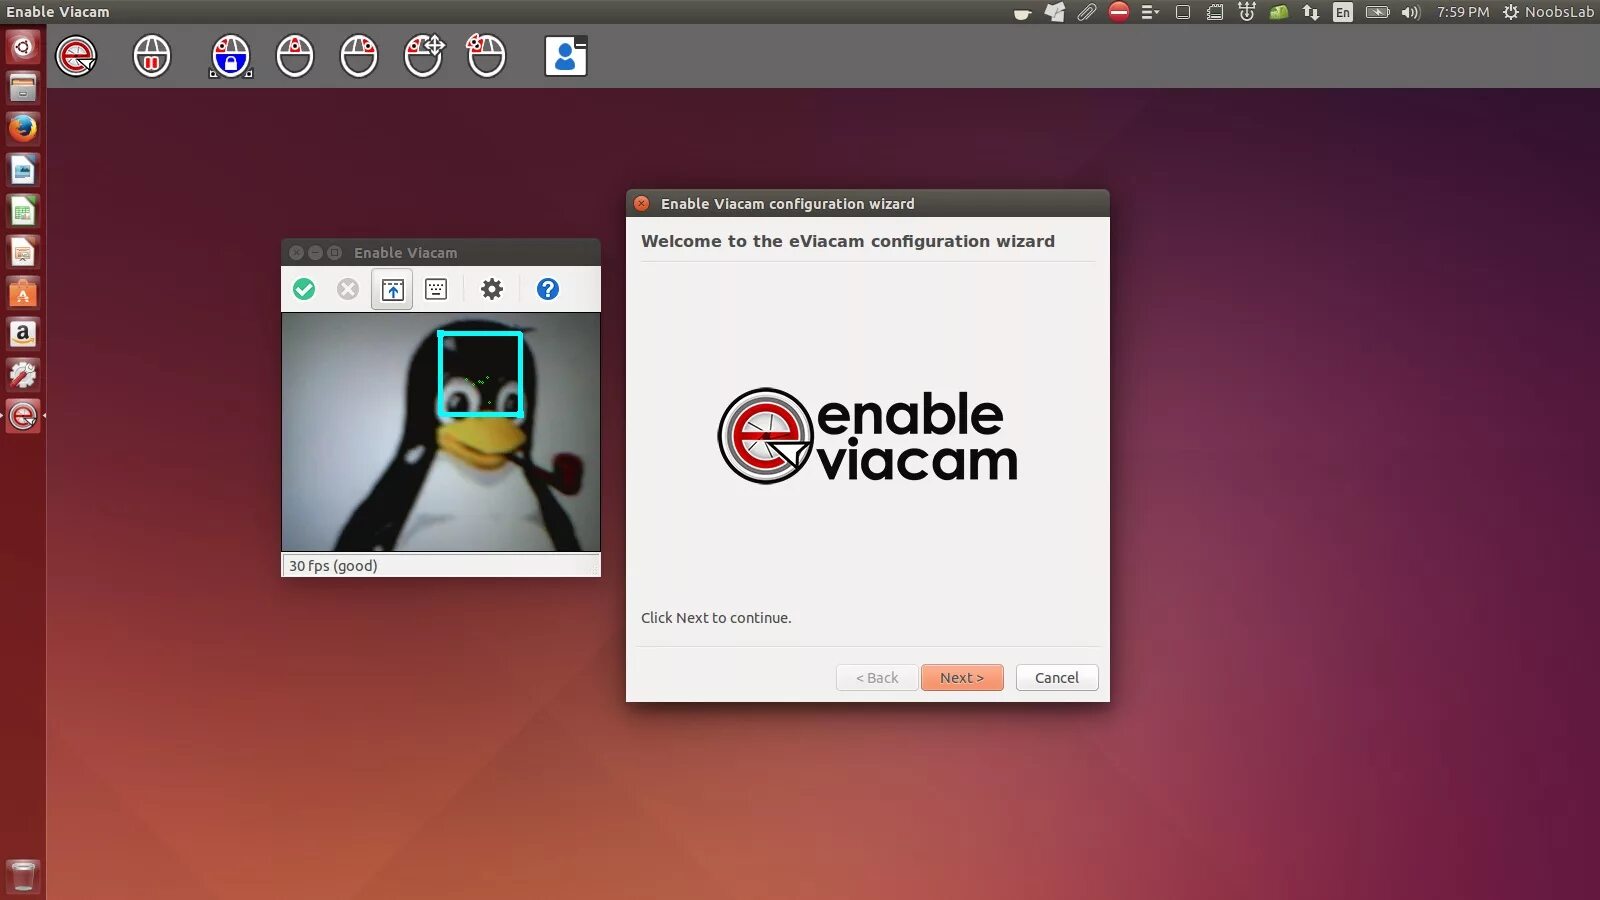The width and height of the screenshot is (1600, 900).
Task: Open the En keyboard layout indicator
Action: (x=1343, y=12)
